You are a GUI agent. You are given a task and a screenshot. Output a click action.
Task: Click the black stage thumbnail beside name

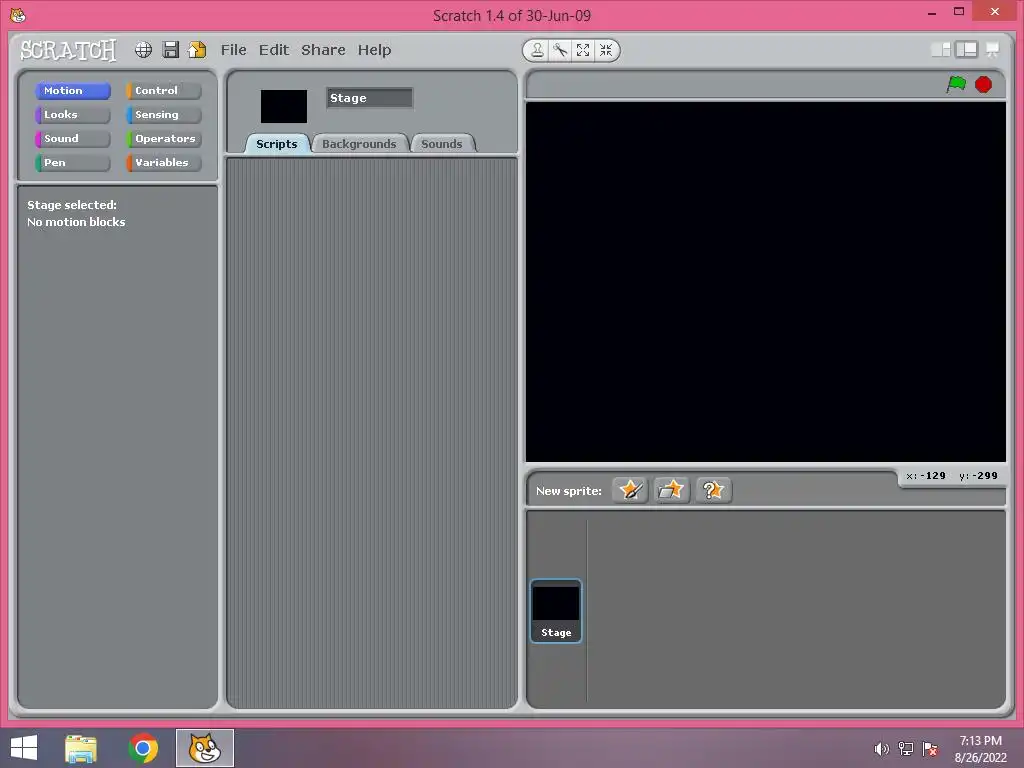coord(283,106)
